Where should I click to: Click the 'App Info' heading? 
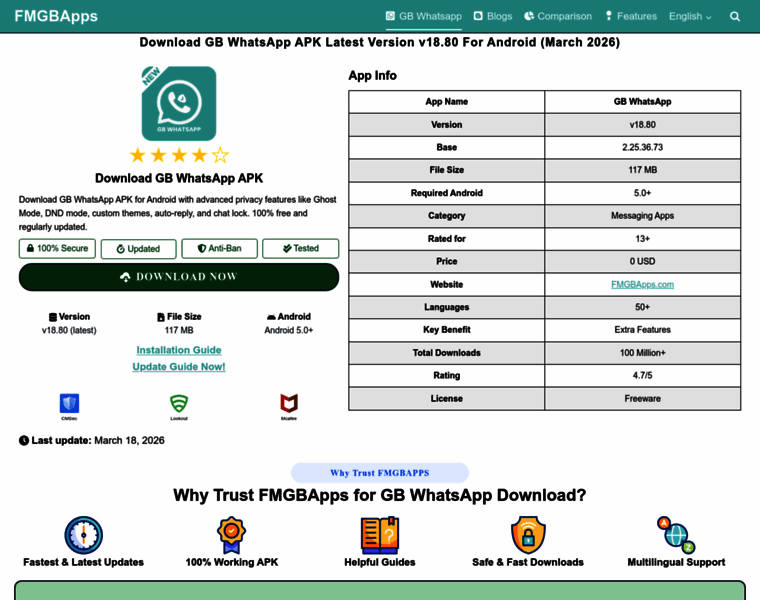pyautogui.click(x=372, y=76)
